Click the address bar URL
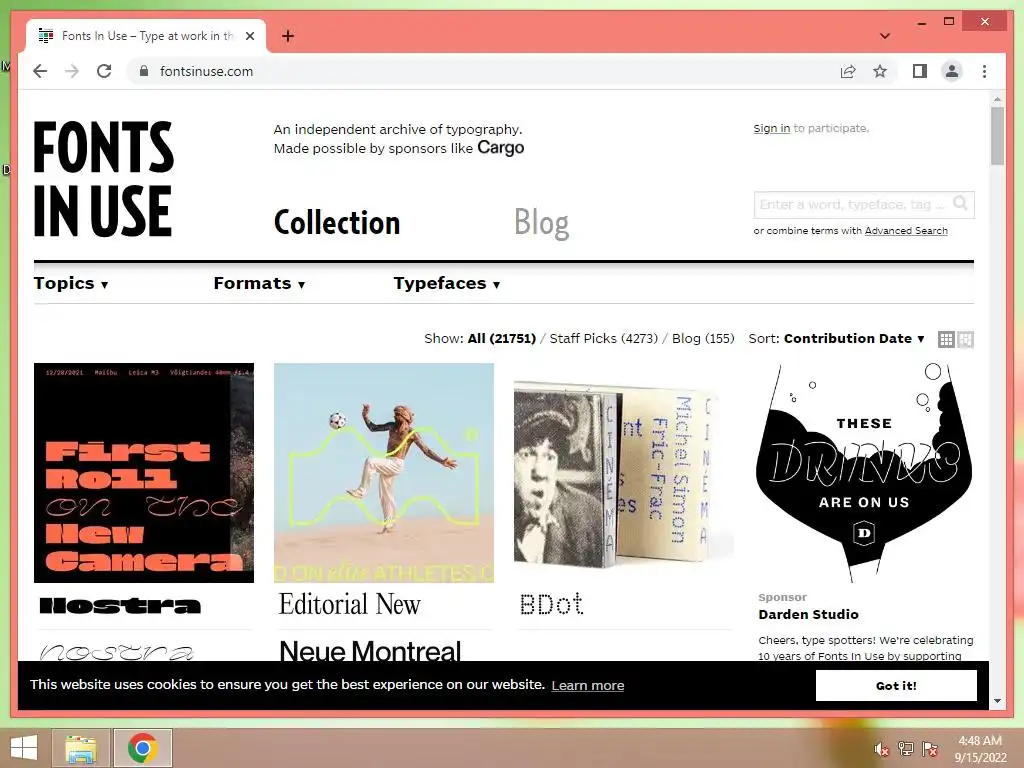The width and height of the screenshot is (1024, 768). [206, 71]
